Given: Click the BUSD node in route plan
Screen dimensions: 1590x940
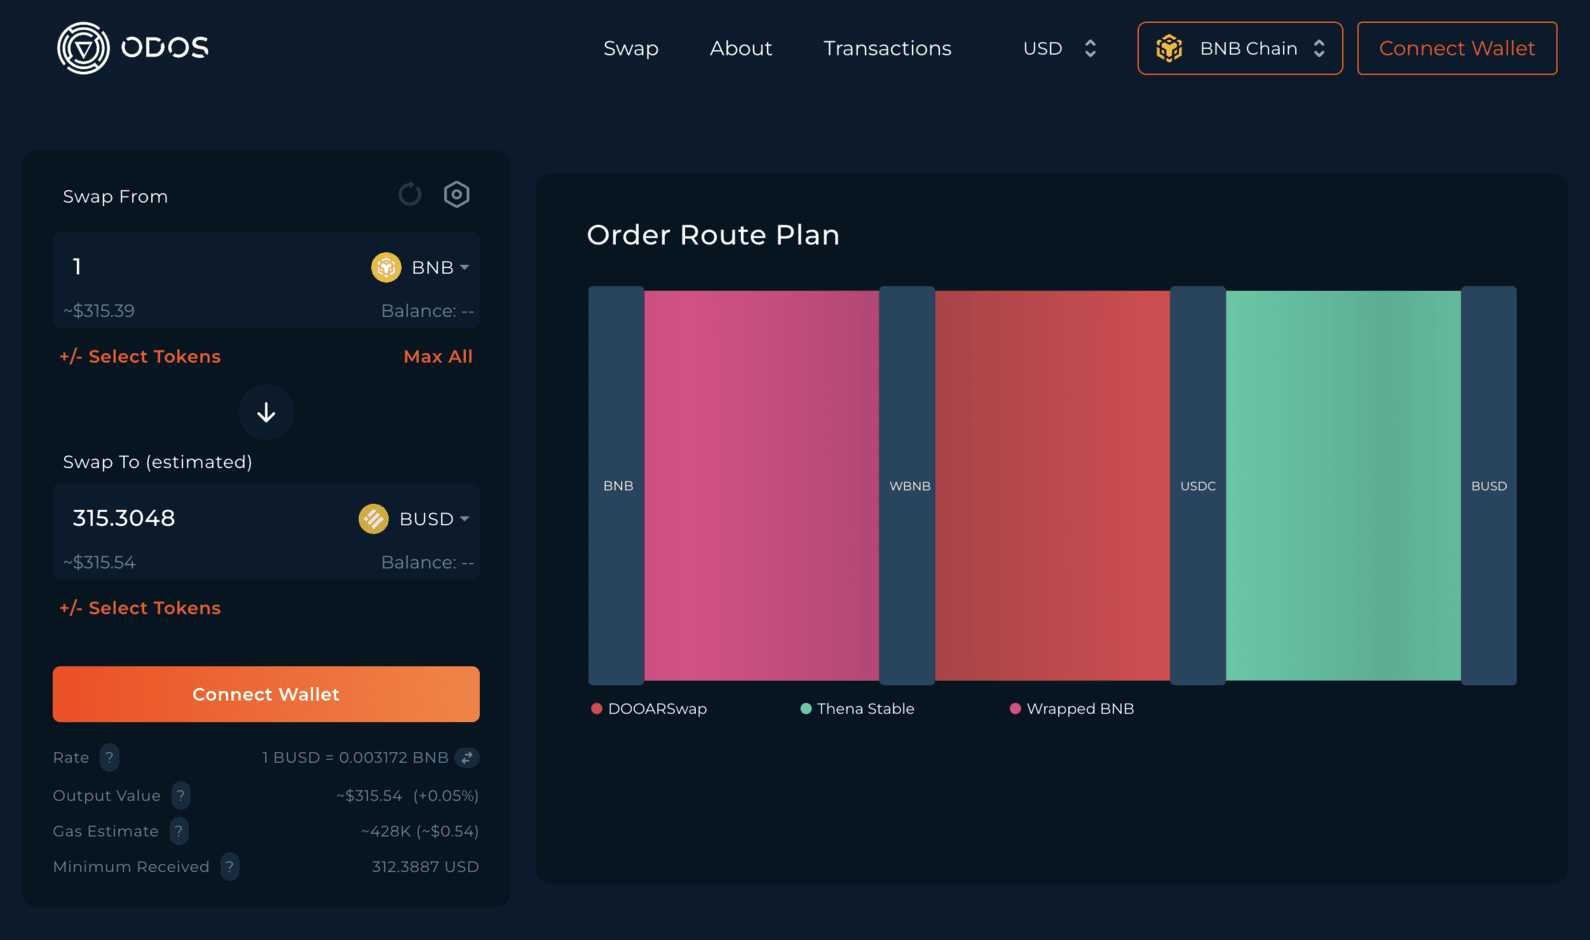Looking at the screenshot, I should click(1489, 486).
